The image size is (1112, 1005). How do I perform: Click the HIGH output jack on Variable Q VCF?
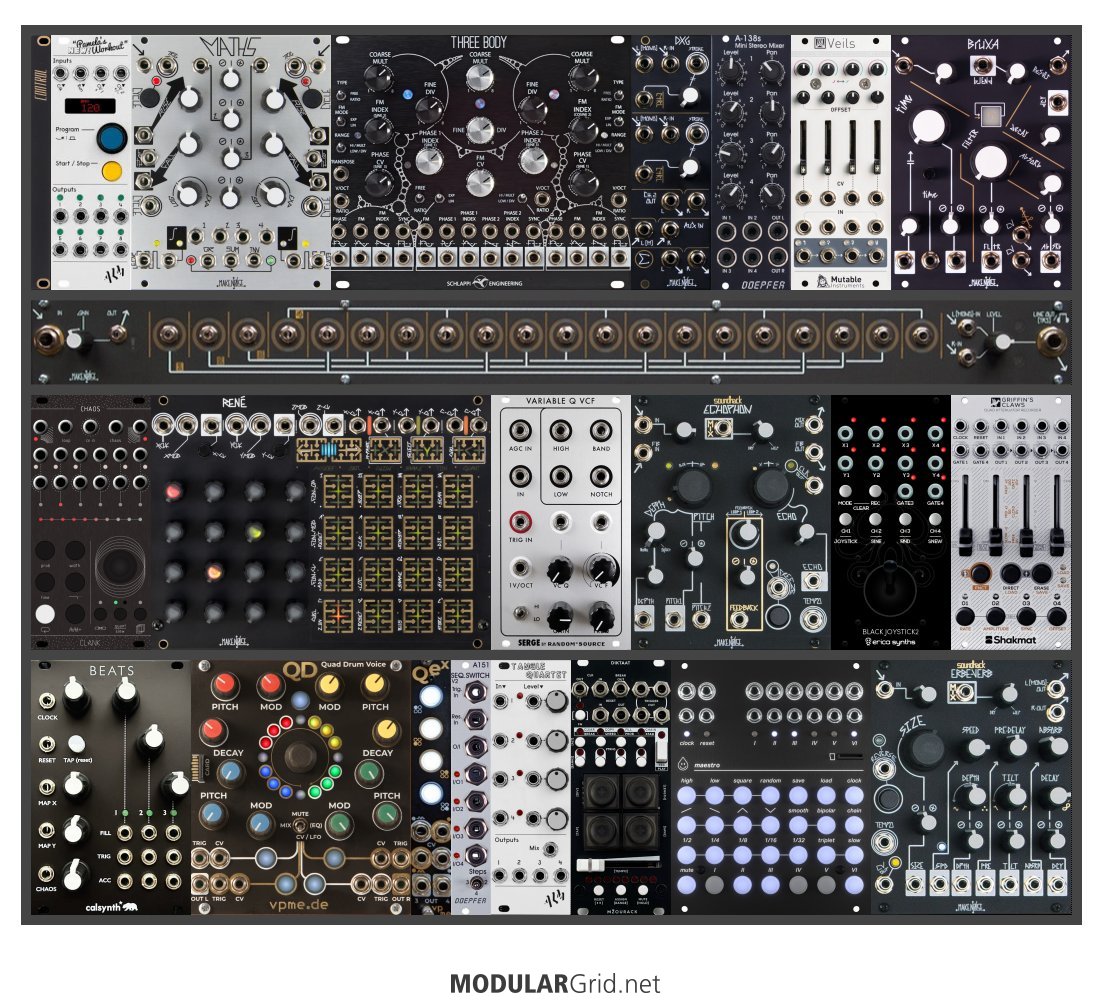(560, 431)
